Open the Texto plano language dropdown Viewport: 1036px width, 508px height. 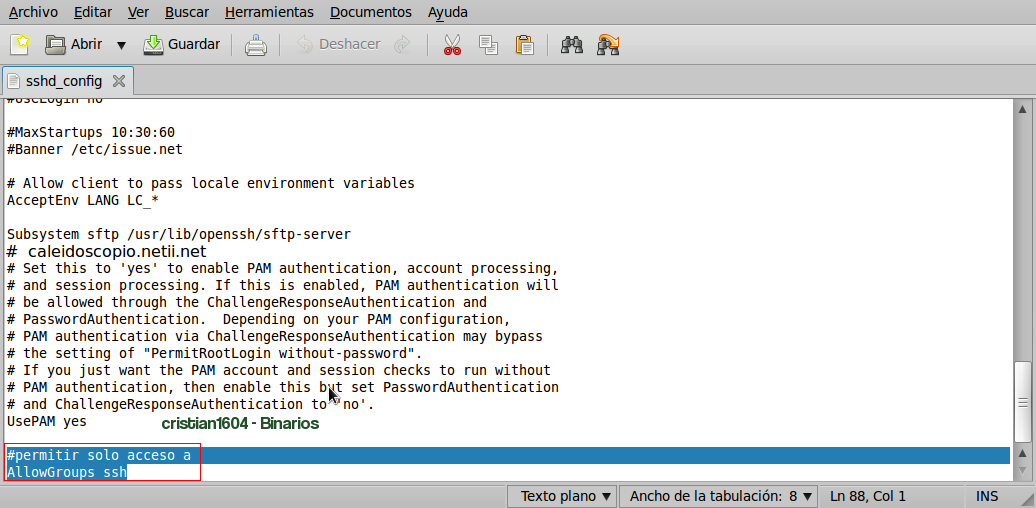pos(564,496)
